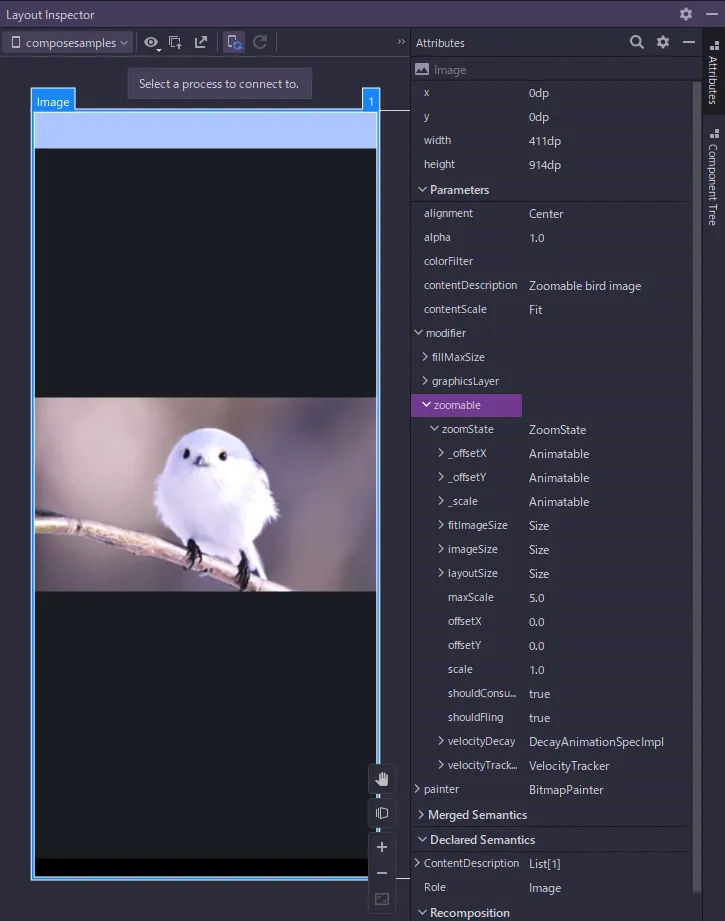Click the Load Overlay icon
Screen dimensions: 725x921
pos(176,43)
